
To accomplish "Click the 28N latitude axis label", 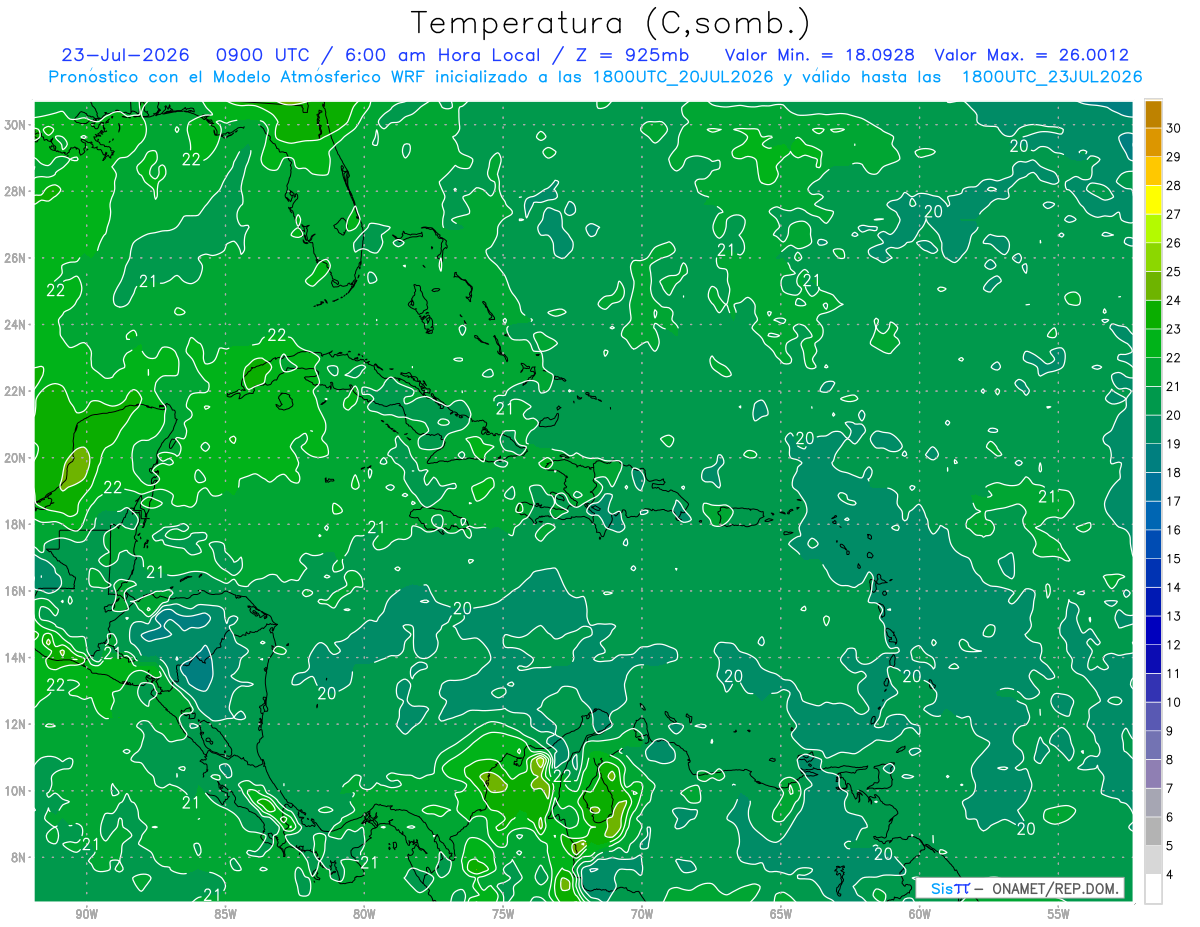I will 17,191.
